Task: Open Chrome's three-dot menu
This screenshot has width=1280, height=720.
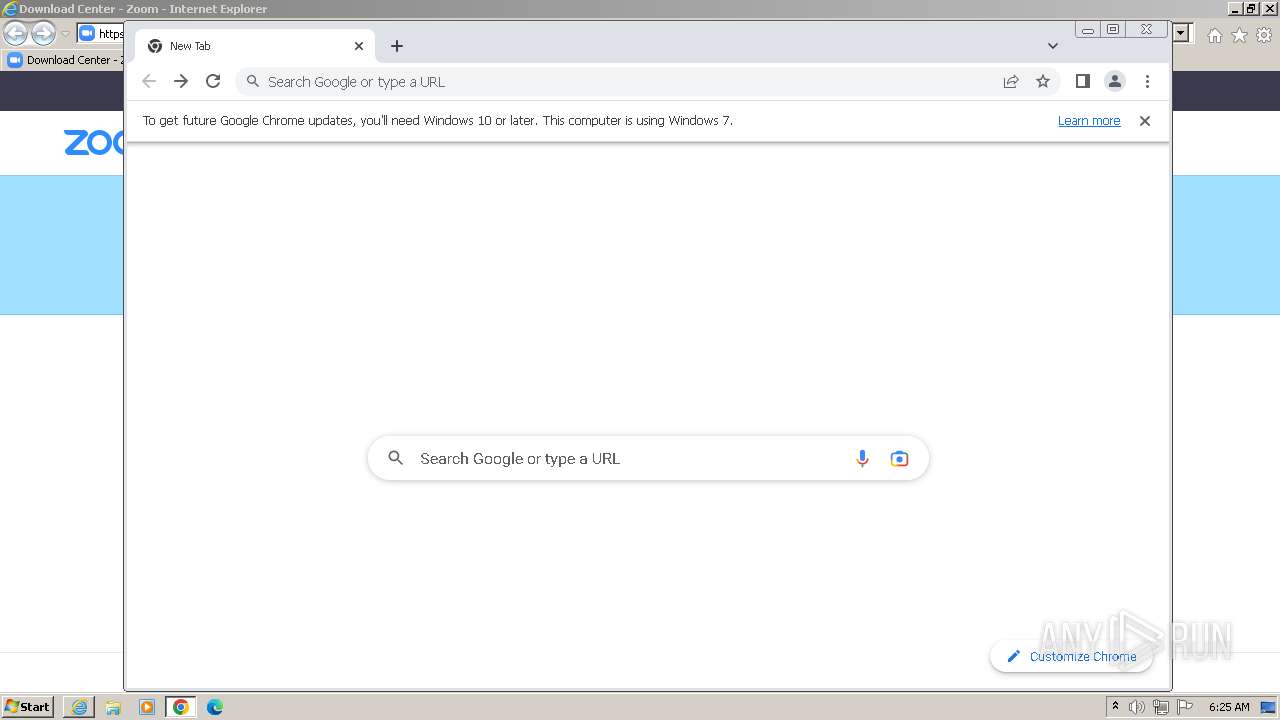Action: click(x=1147, y=81)
